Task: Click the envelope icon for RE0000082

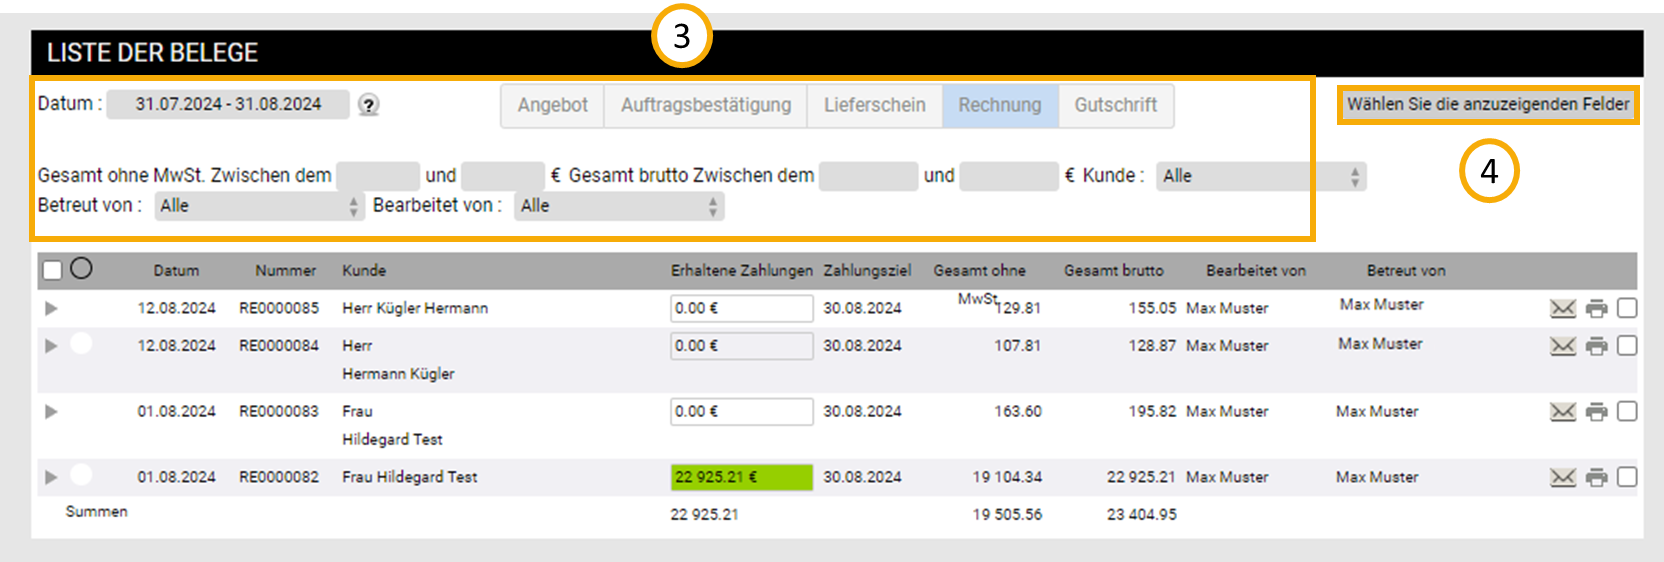Action: coord(1562,478)
